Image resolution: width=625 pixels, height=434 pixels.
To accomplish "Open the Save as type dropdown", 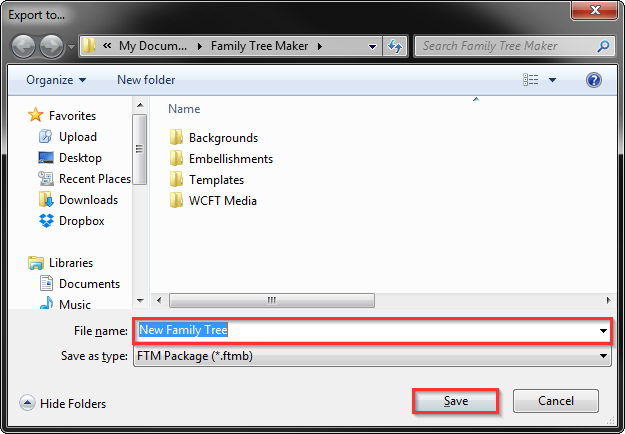I will [x=372, y=356].
